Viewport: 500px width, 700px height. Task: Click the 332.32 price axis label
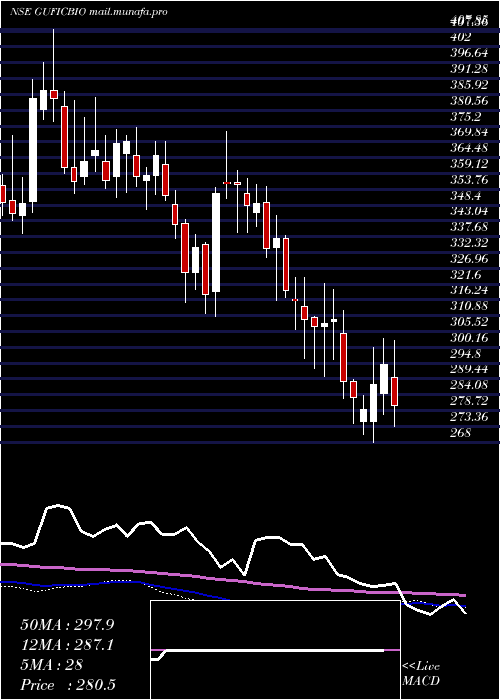(x=471, y=242)
